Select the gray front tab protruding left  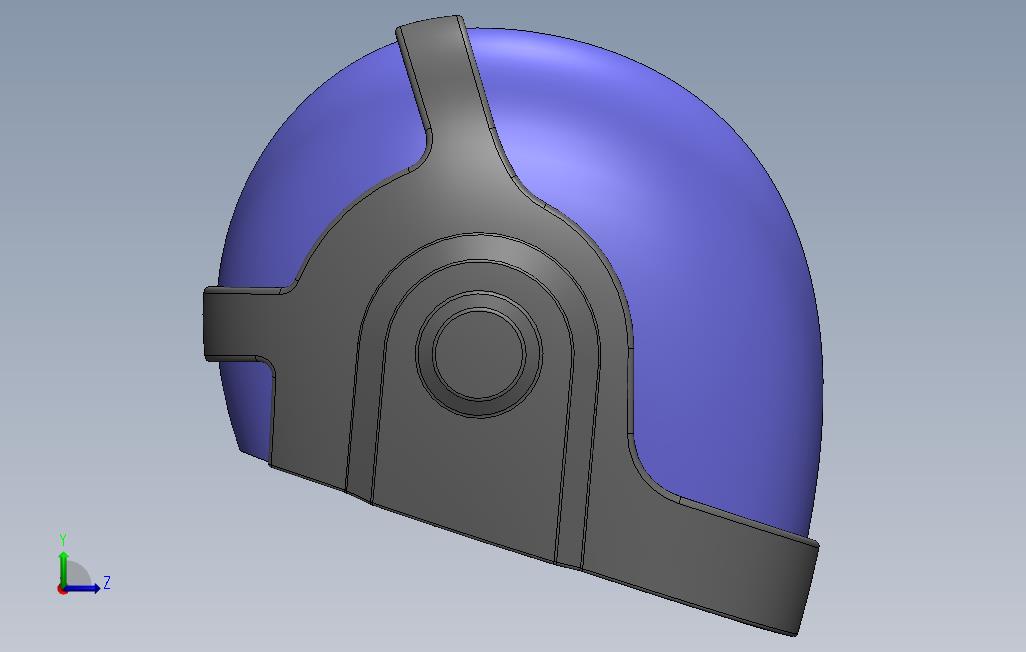pos(237,324)
